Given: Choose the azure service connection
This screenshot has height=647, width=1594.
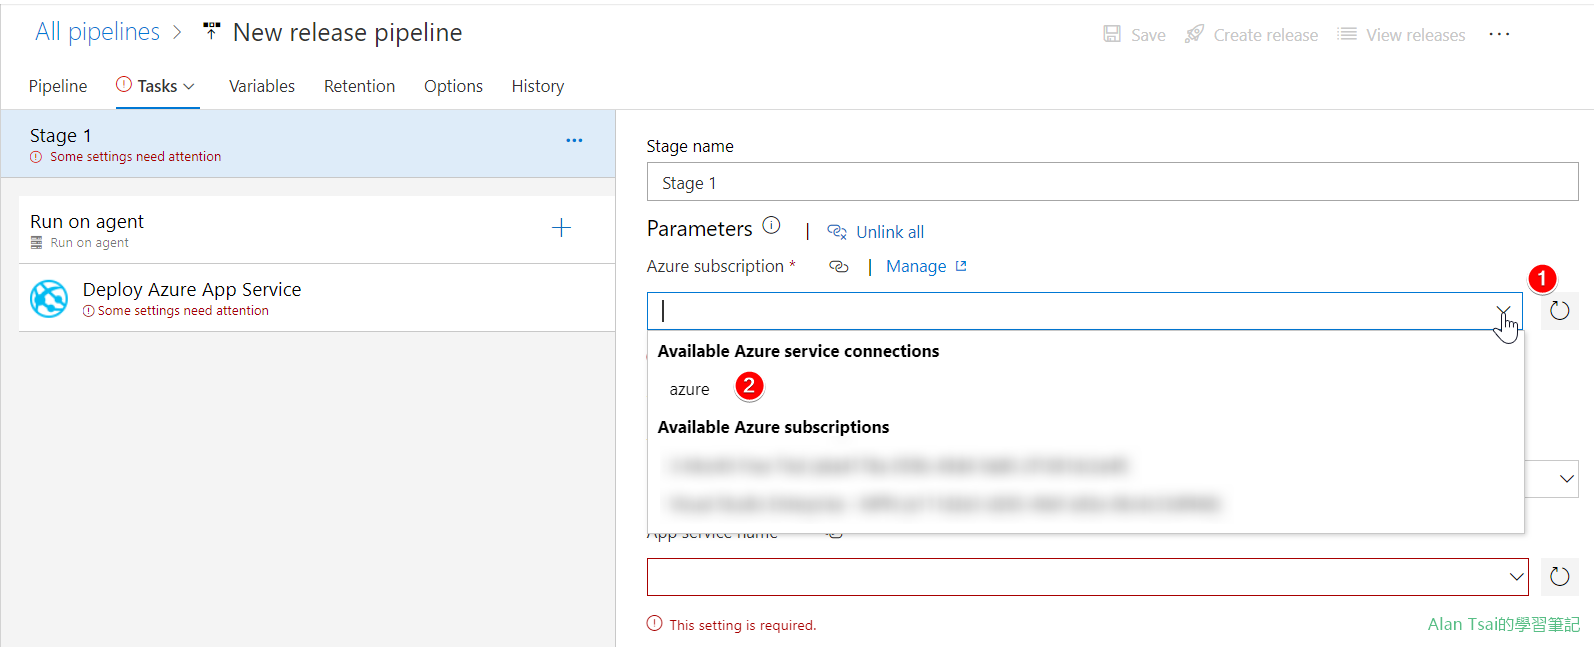Looking at the screenshot, I should 689,390.
